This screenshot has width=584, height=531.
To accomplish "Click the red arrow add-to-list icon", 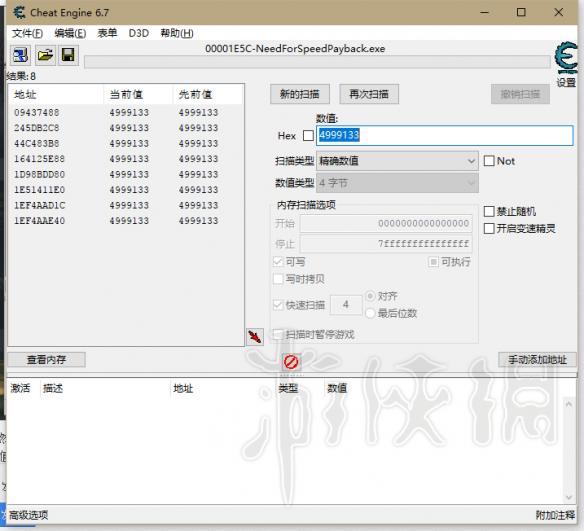I will tap(255, 337).
